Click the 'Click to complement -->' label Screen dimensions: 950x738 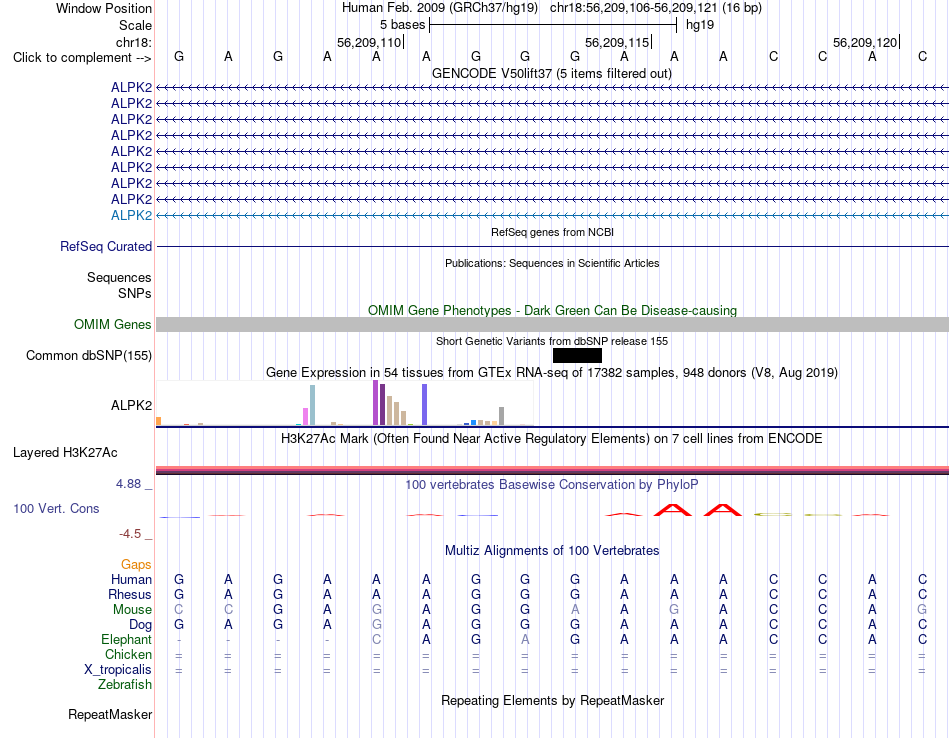click(82, 58)
